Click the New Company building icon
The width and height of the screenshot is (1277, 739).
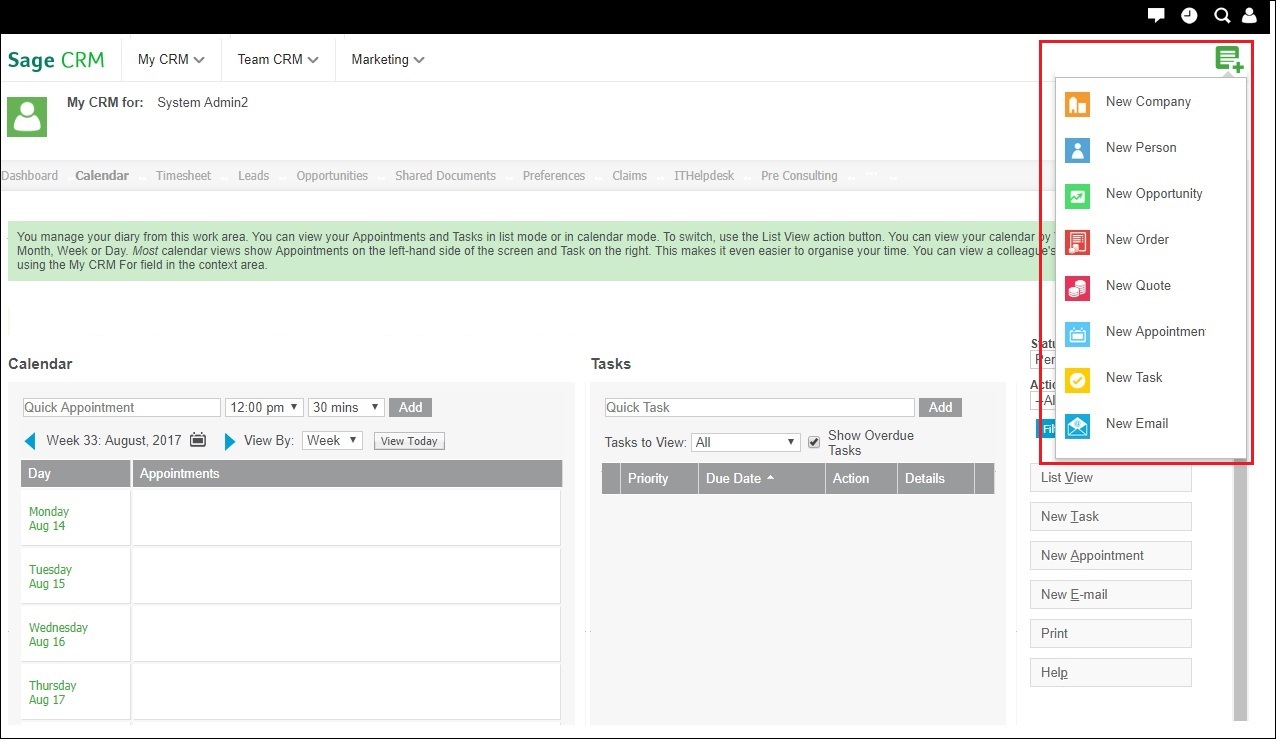[1077, 104]
